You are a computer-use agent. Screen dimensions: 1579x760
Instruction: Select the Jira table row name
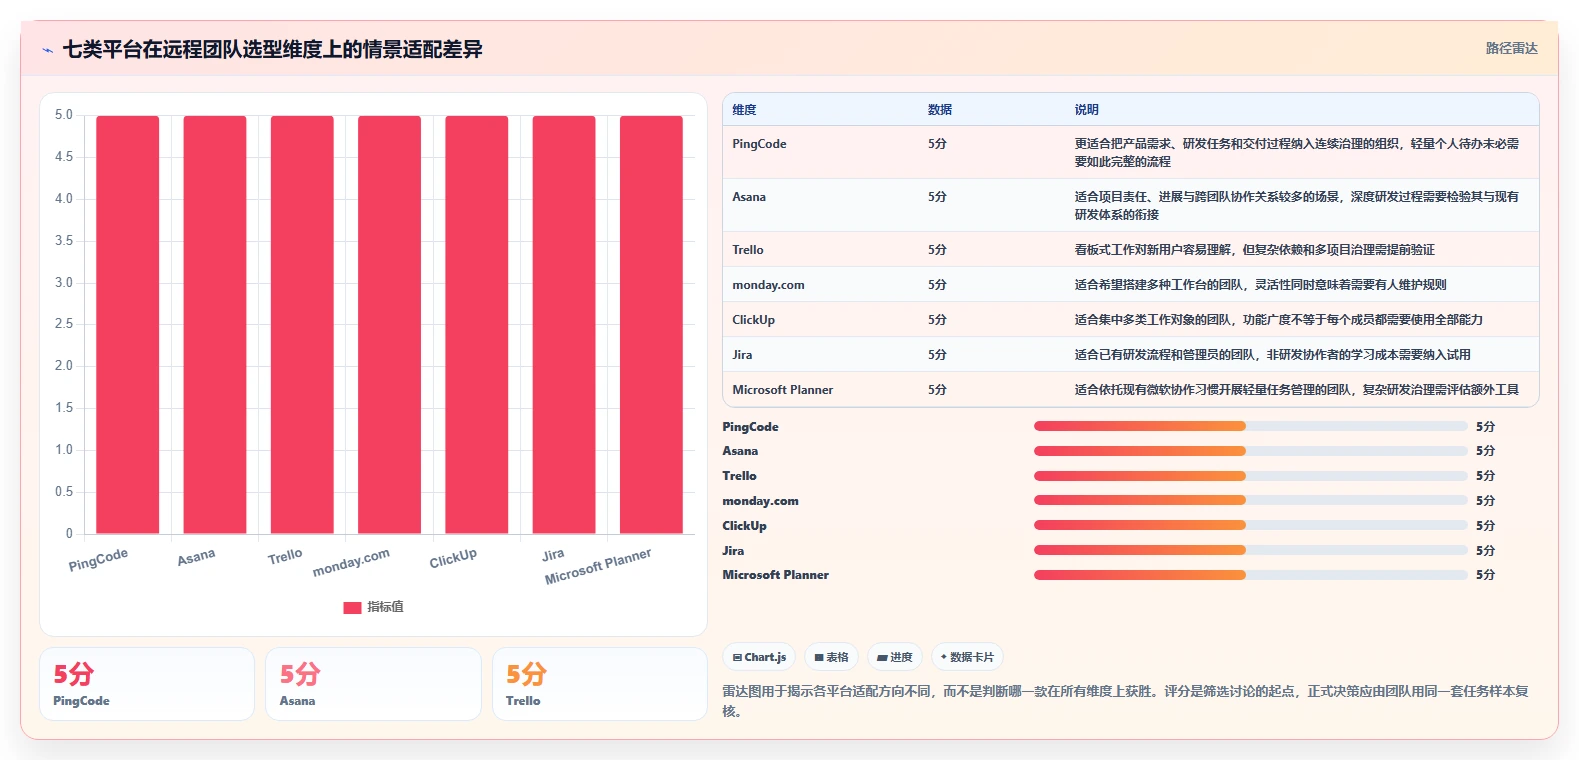tap(742, 355)
